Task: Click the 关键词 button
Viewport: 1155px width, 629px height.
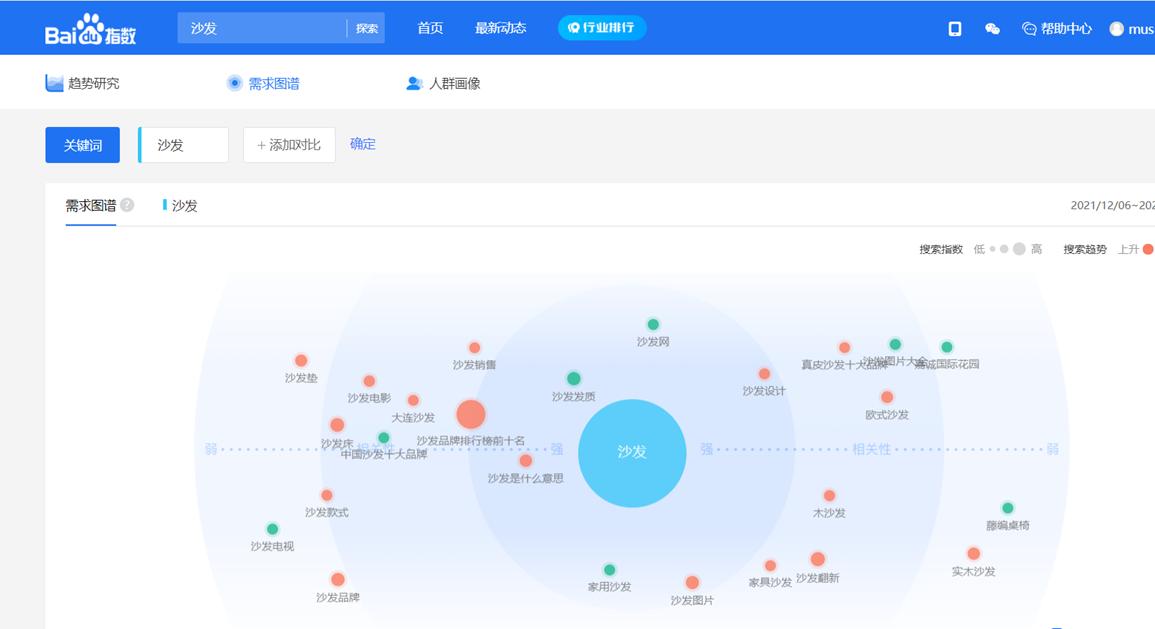Action: (x=82, y=145)
